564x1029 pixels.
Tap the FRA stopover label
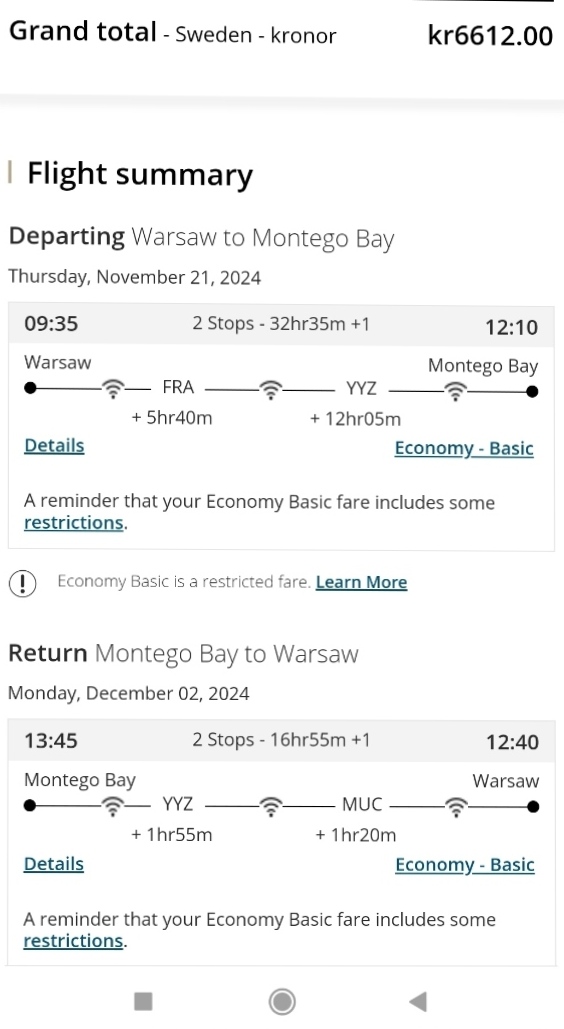tap(178, 388)
